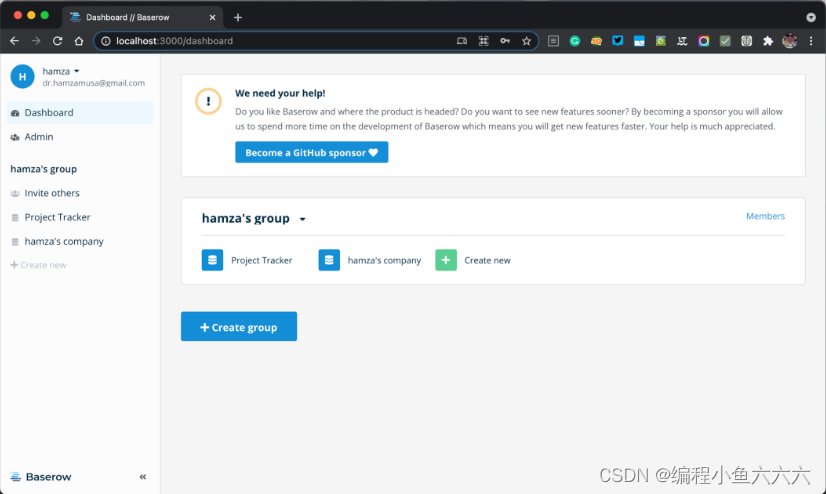Go to Dashboard in the sidebar

point(80,113)
